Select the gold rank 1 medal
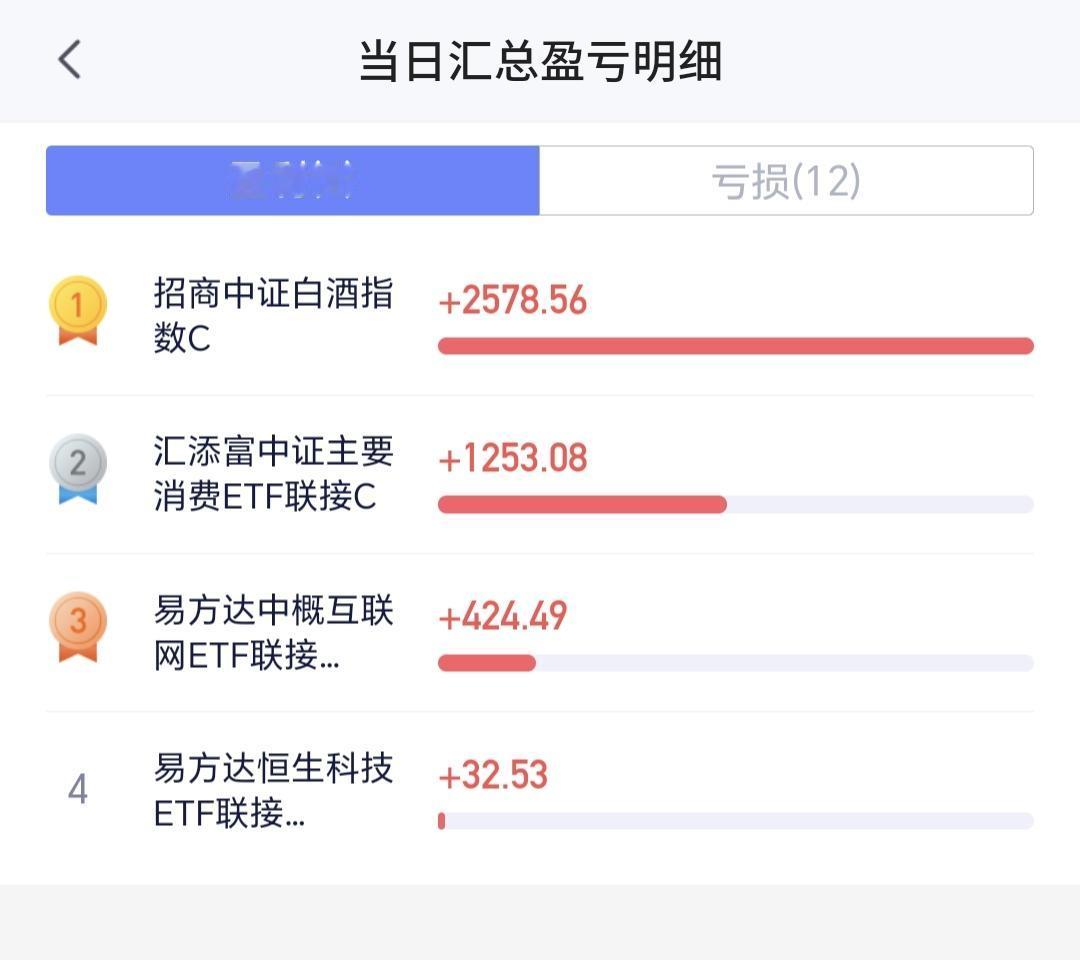1080x960 pixels. coord(78,310)
